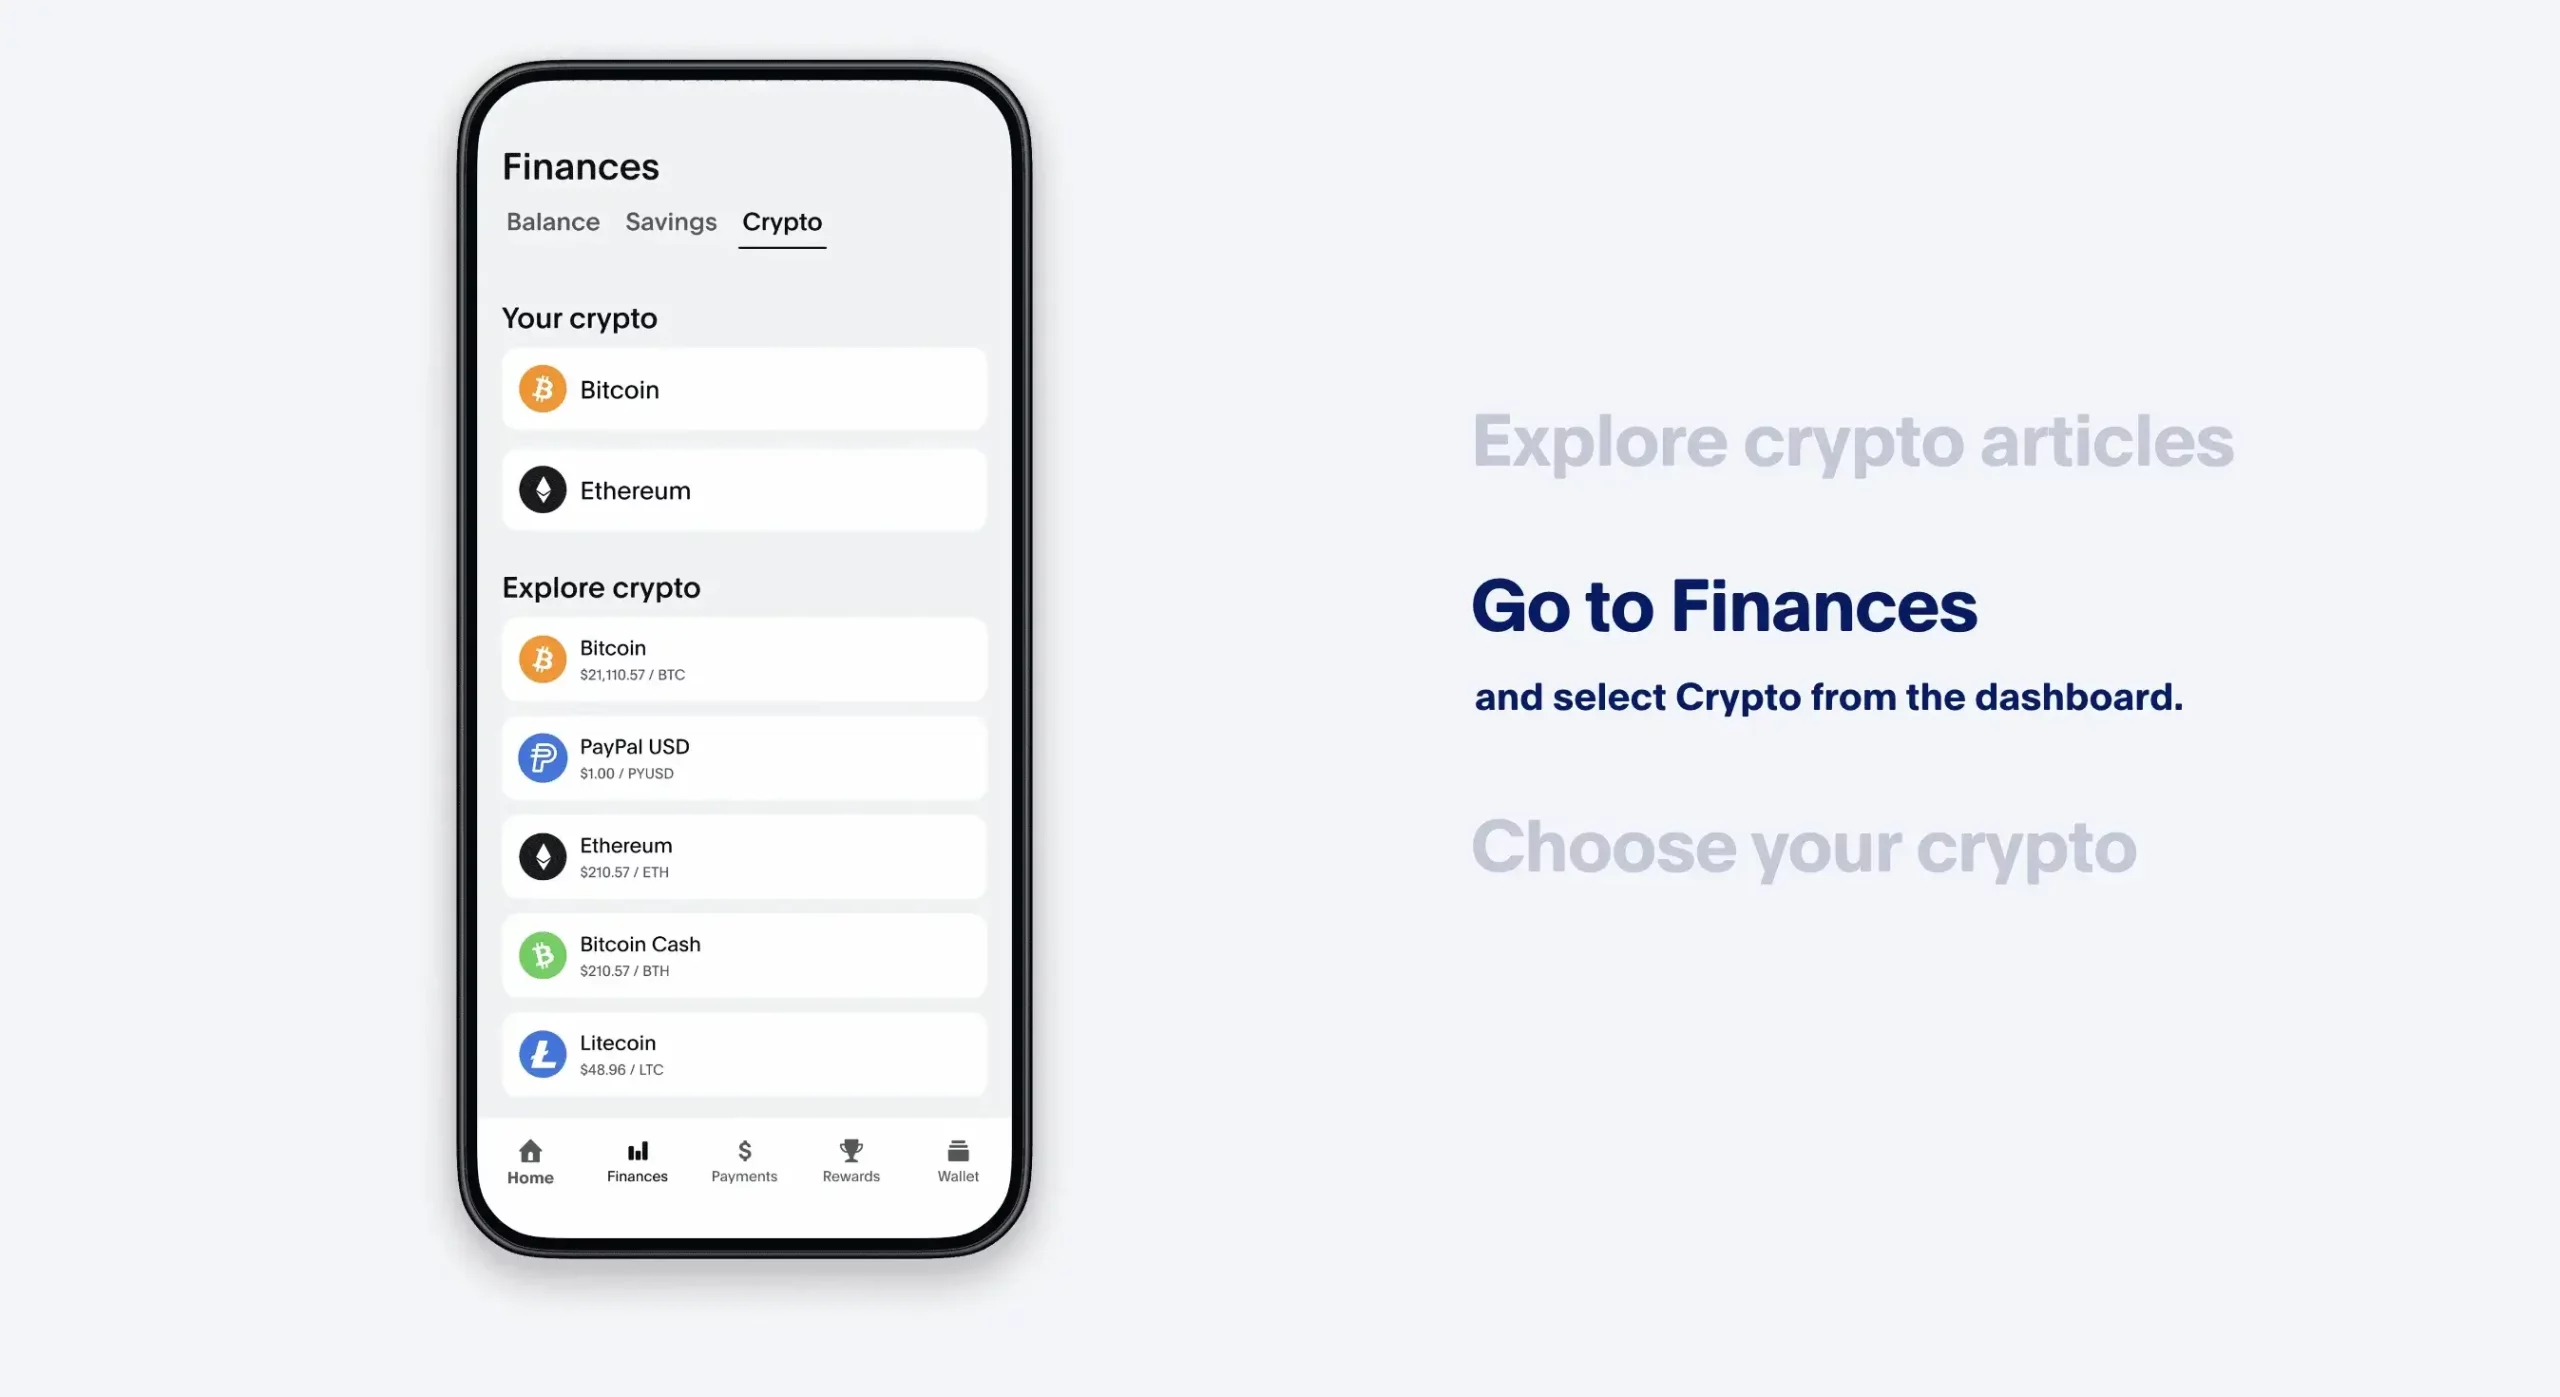The width and height of the screenshot is (2560, 1397).
Task: Tap the Bitcoin icon in Your crypto
Action: coord(542,389)
